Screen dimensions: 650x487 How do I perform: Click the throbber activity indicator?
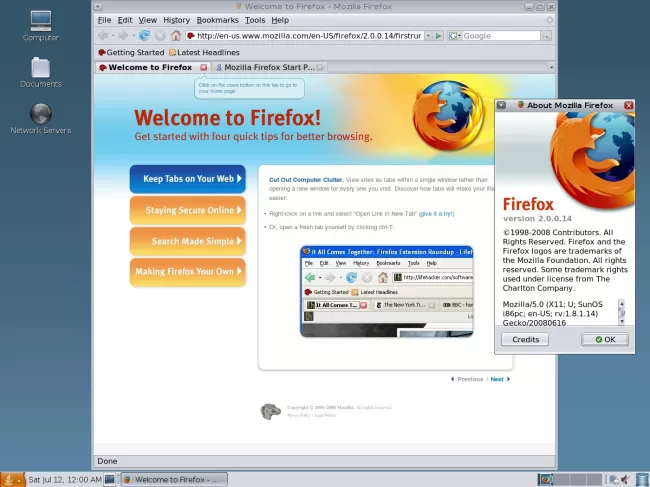pyautogui.click(x=549, y=20)
